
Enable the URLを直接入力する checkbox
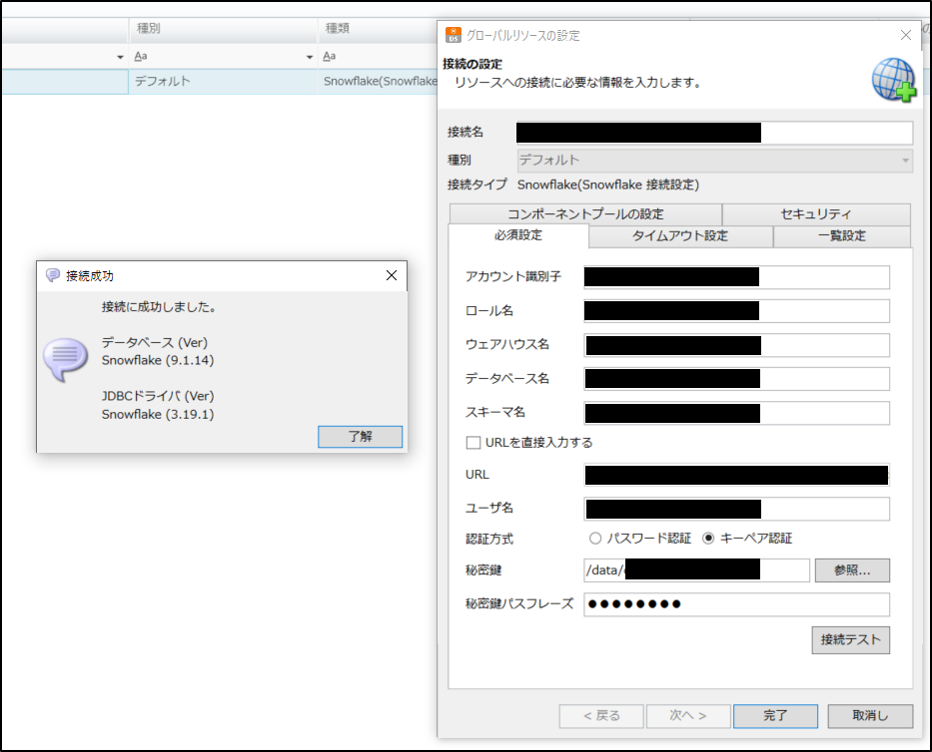point(473,443)
